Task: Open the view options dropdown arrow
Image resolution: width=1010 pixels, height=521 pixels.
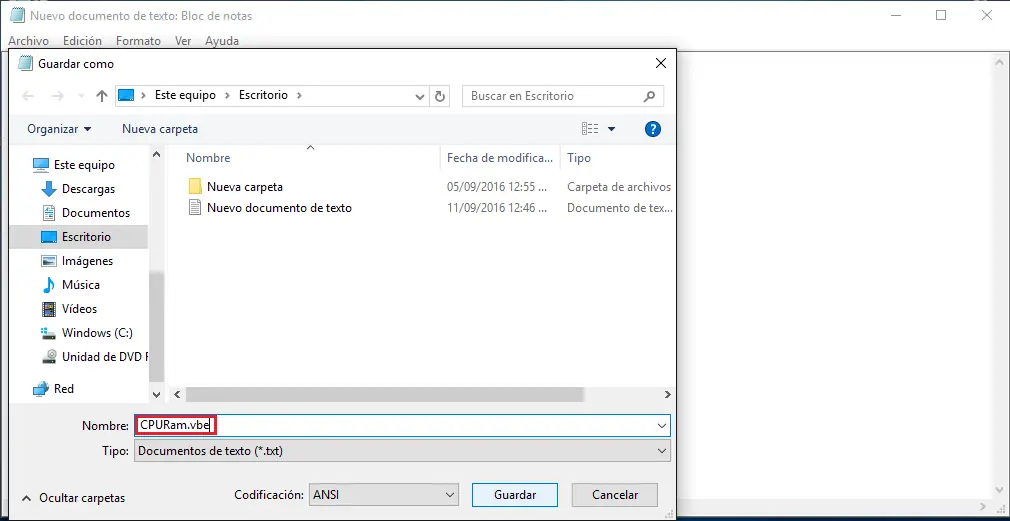Action: tap(611, 129)
